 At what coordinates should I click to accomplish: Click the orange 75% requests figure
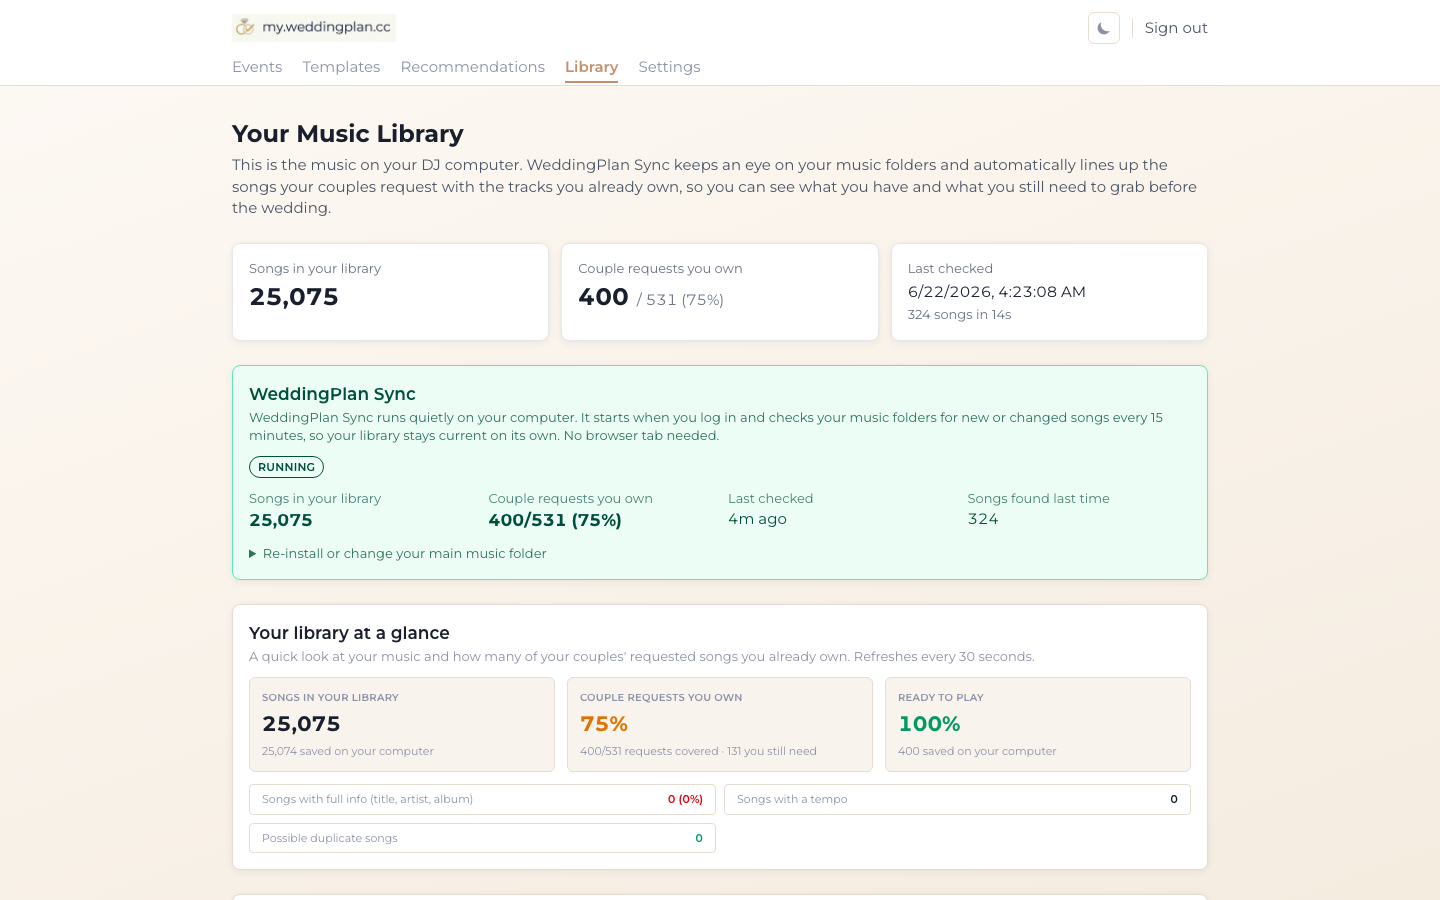604,724
